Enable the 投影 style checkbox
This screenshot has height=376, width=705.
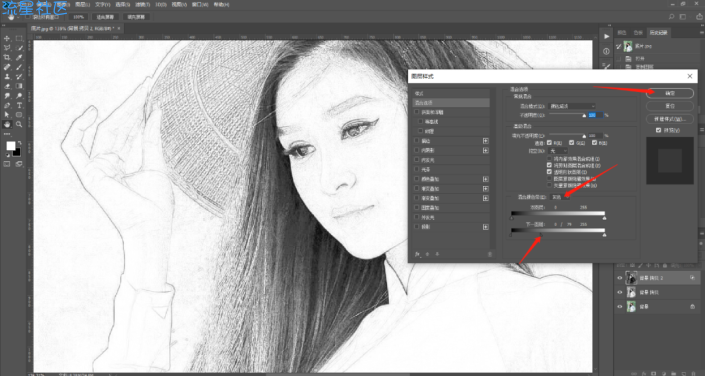tap(417, 227)
